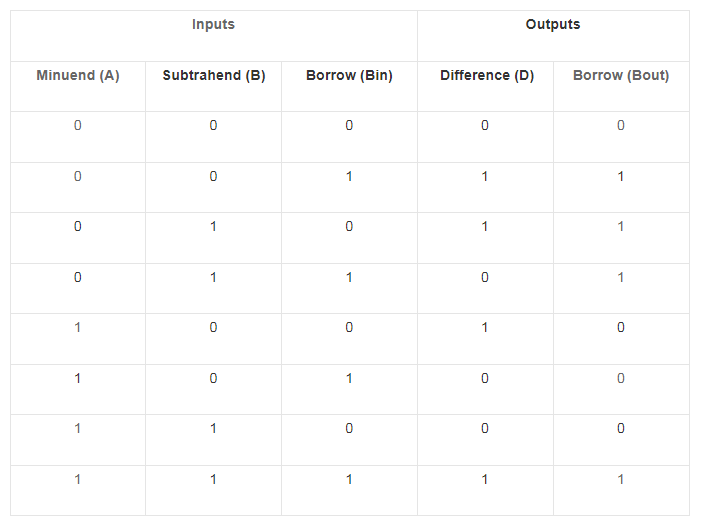705x526 pixels.
Task: Select the Difference cell in the first data row
Action: (x=485, y=126)
